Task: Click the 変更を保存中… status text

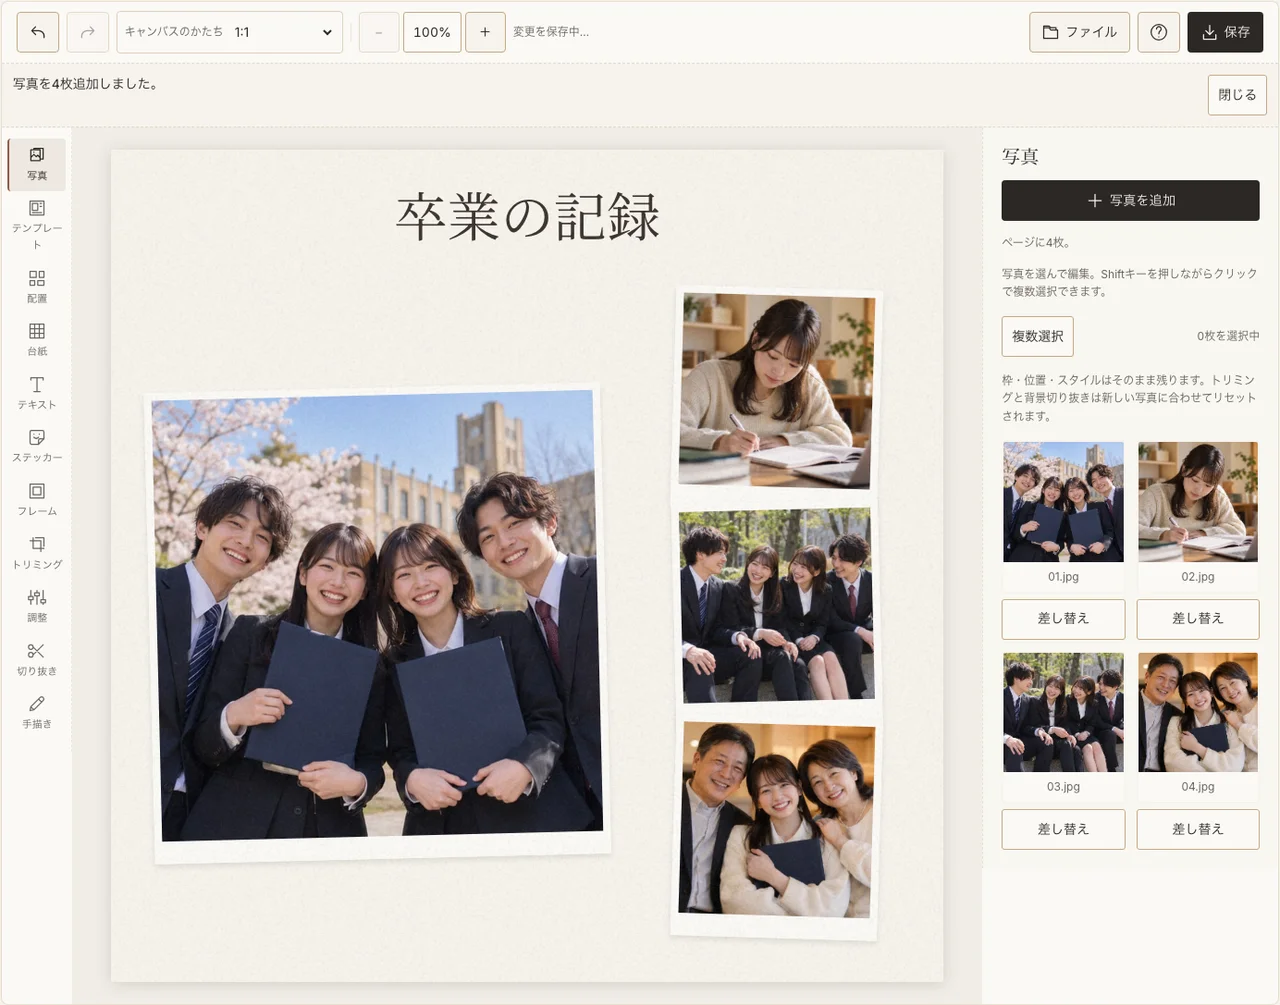Action: [x=551, y=32]
